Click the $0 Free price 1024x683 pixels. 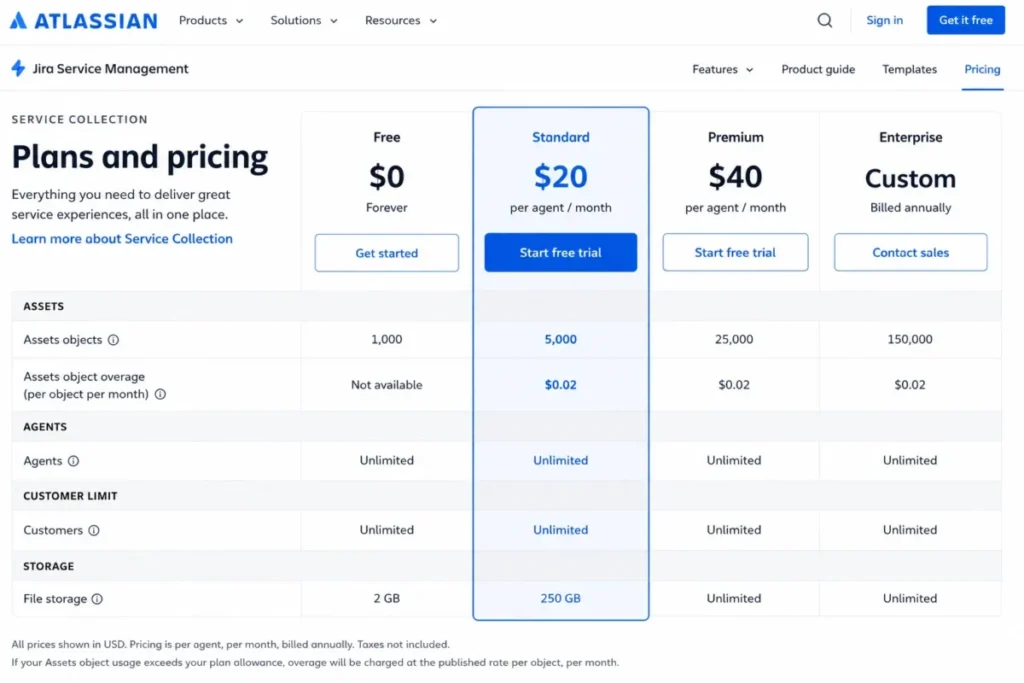387,176
